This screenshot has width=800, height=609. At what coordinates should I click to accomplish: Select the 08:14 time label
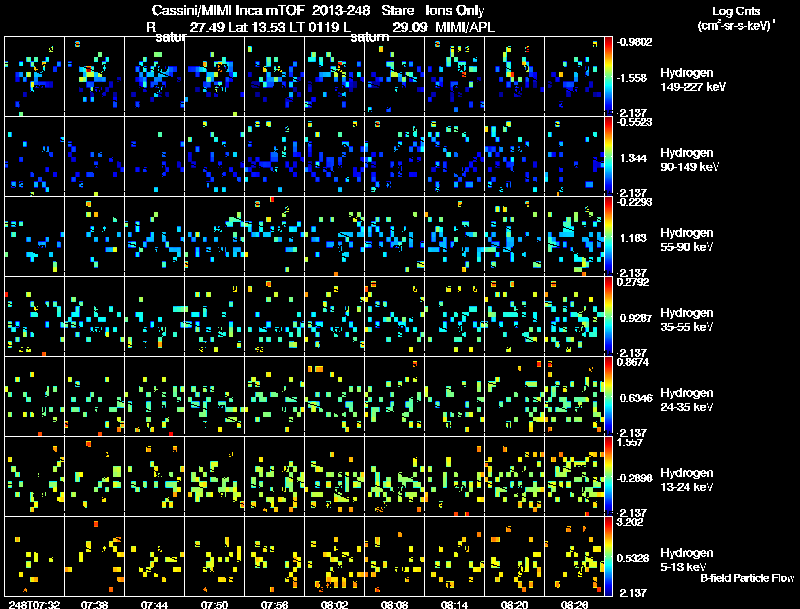coord(454,604)
